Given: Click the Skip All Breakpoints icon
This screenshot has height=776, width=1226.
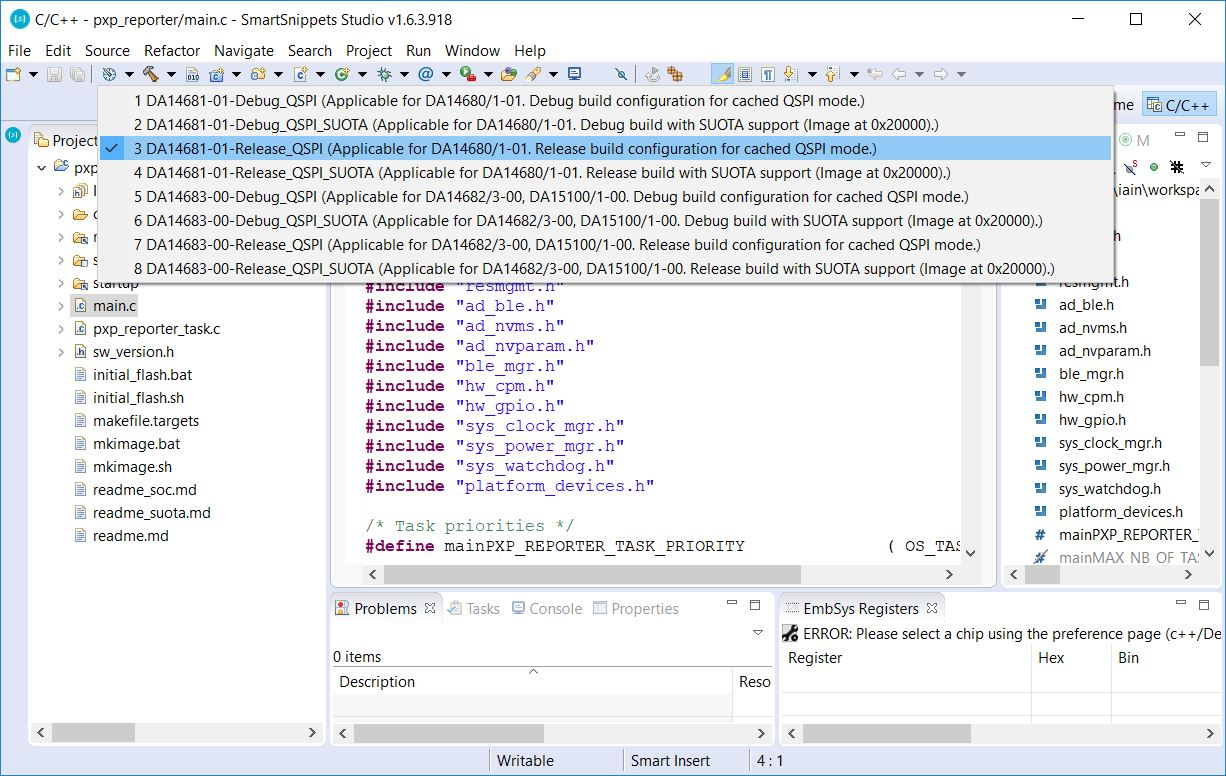Looking at the screenshot, I should (x=621, y=74).
